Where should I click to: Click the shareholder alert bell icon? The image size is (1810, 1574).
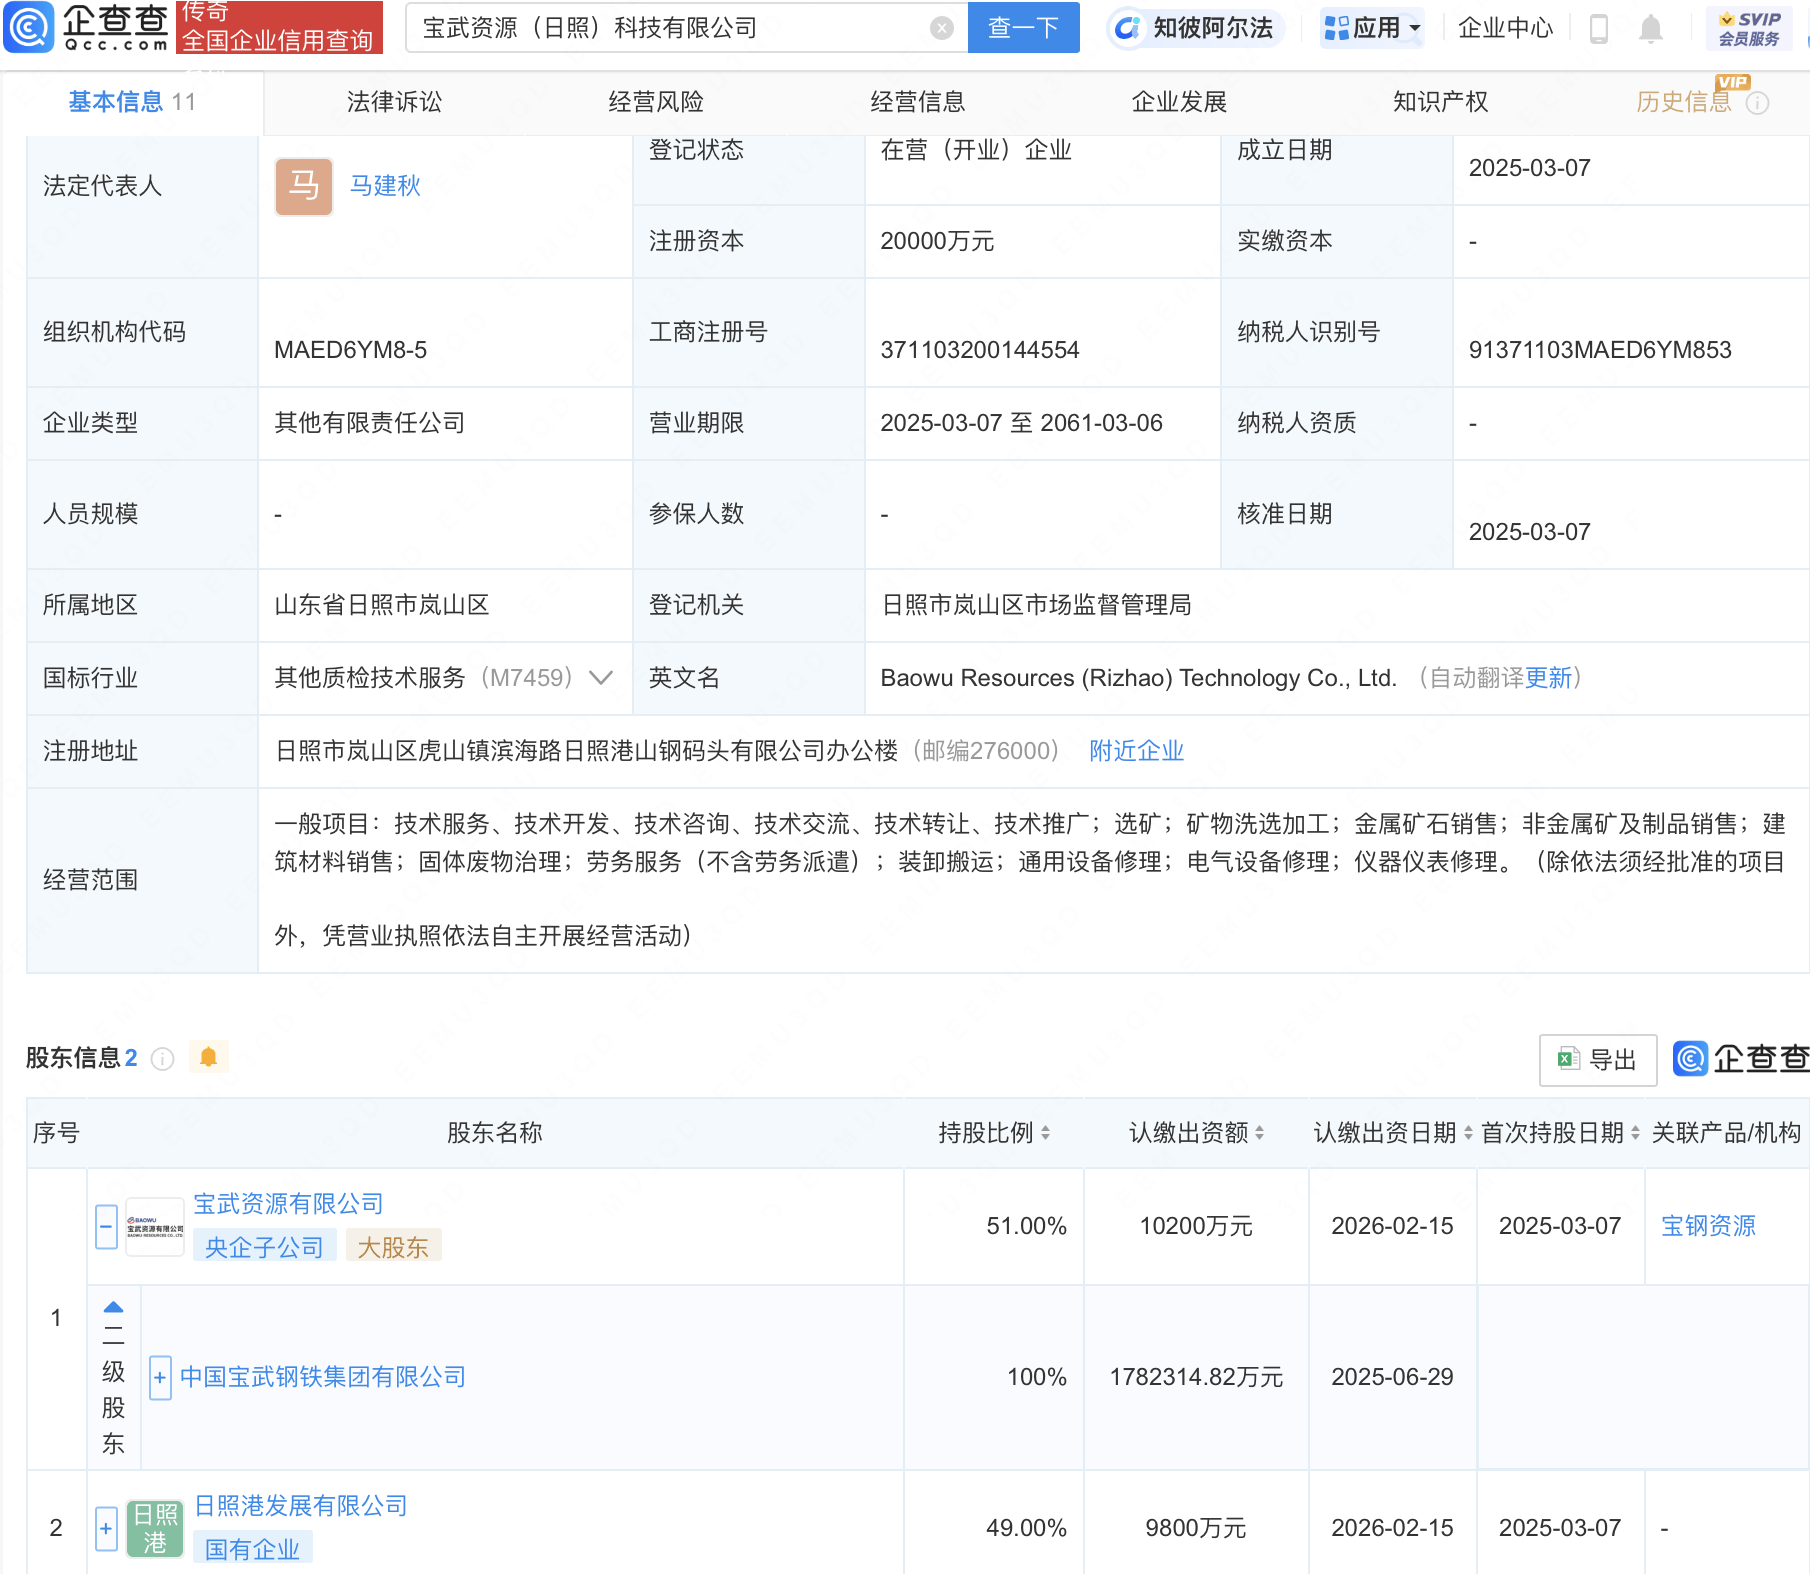[208, 1057]
